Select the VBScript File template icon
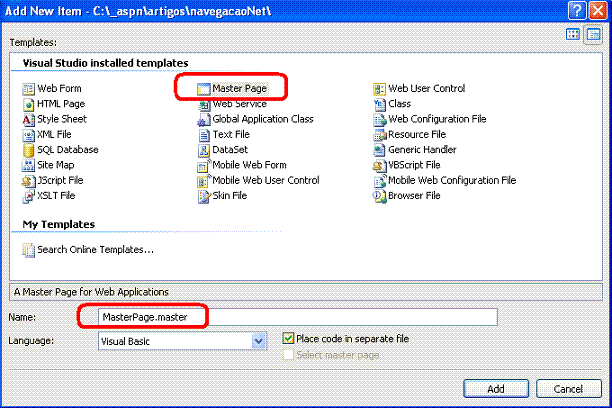 click(379, 165)
